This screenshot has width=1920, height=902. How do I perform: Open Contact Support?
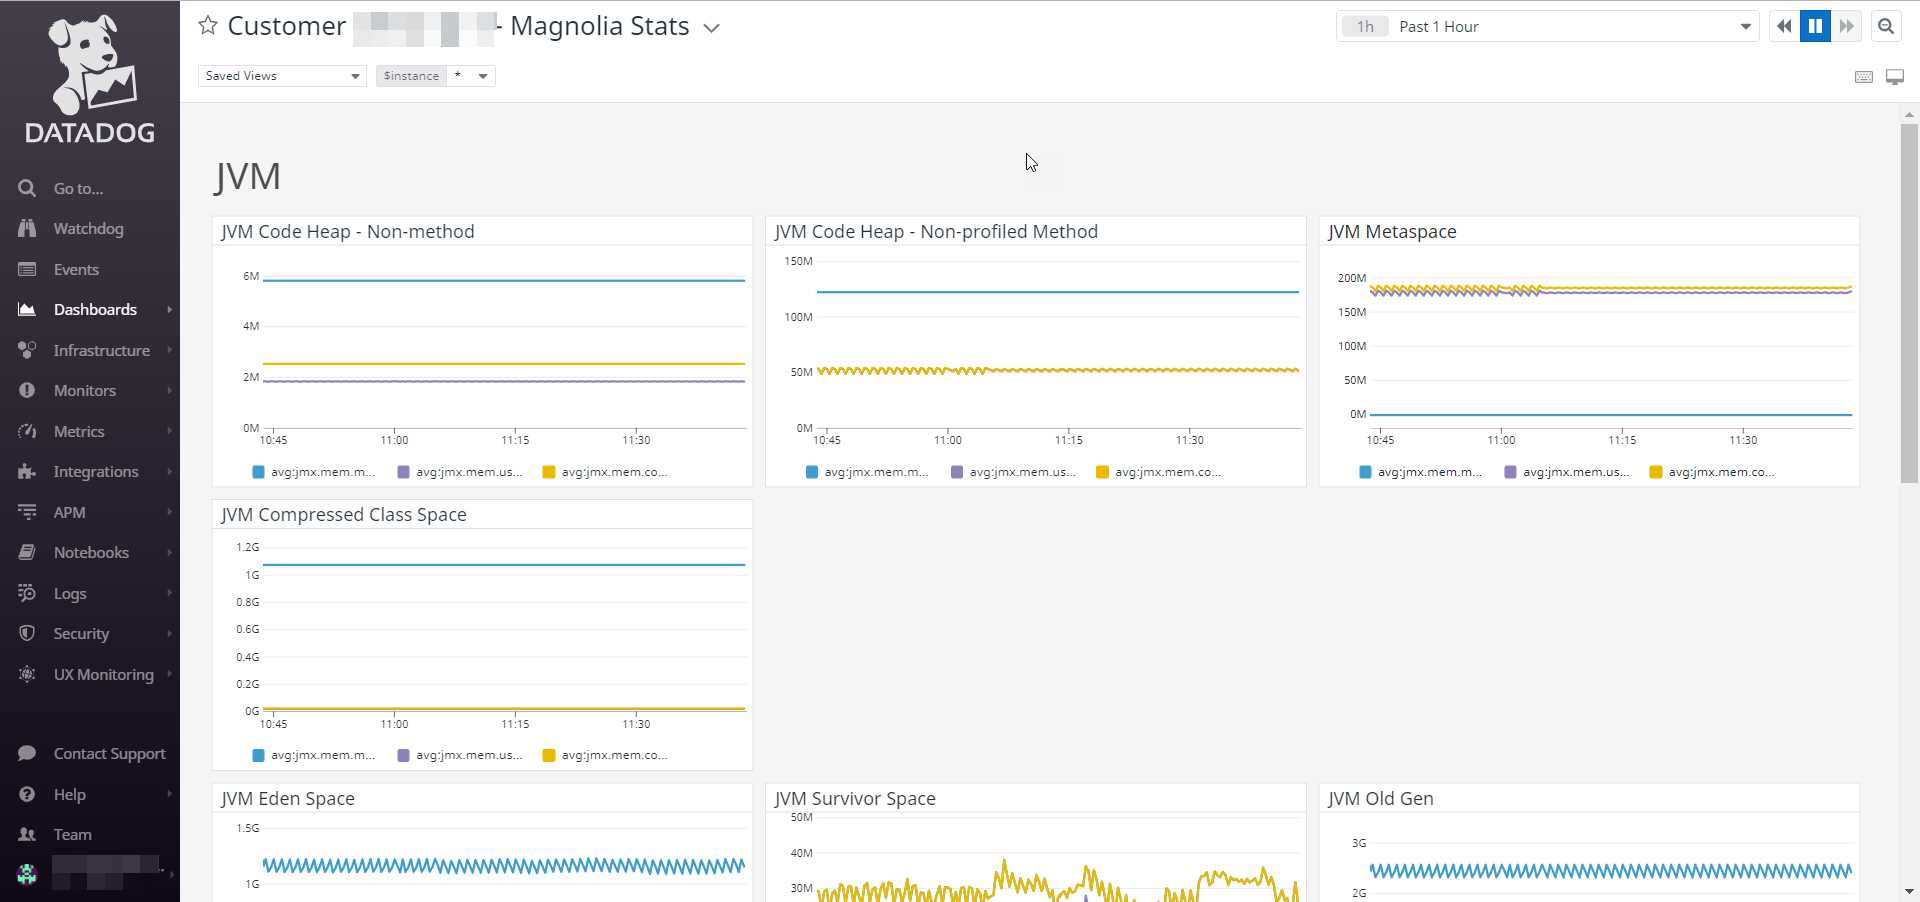tap(110, 754)
